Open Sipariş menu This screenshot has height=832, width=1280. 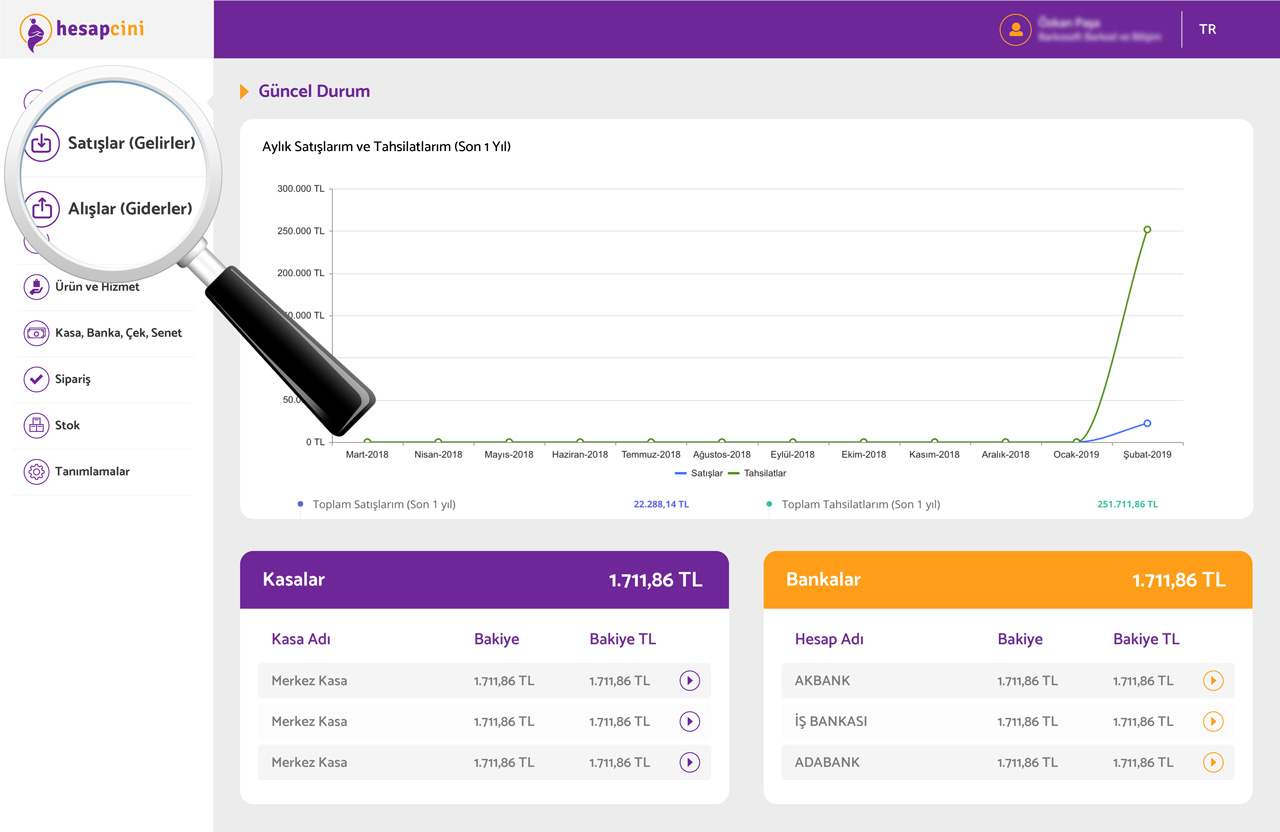[x=73, y=379]
